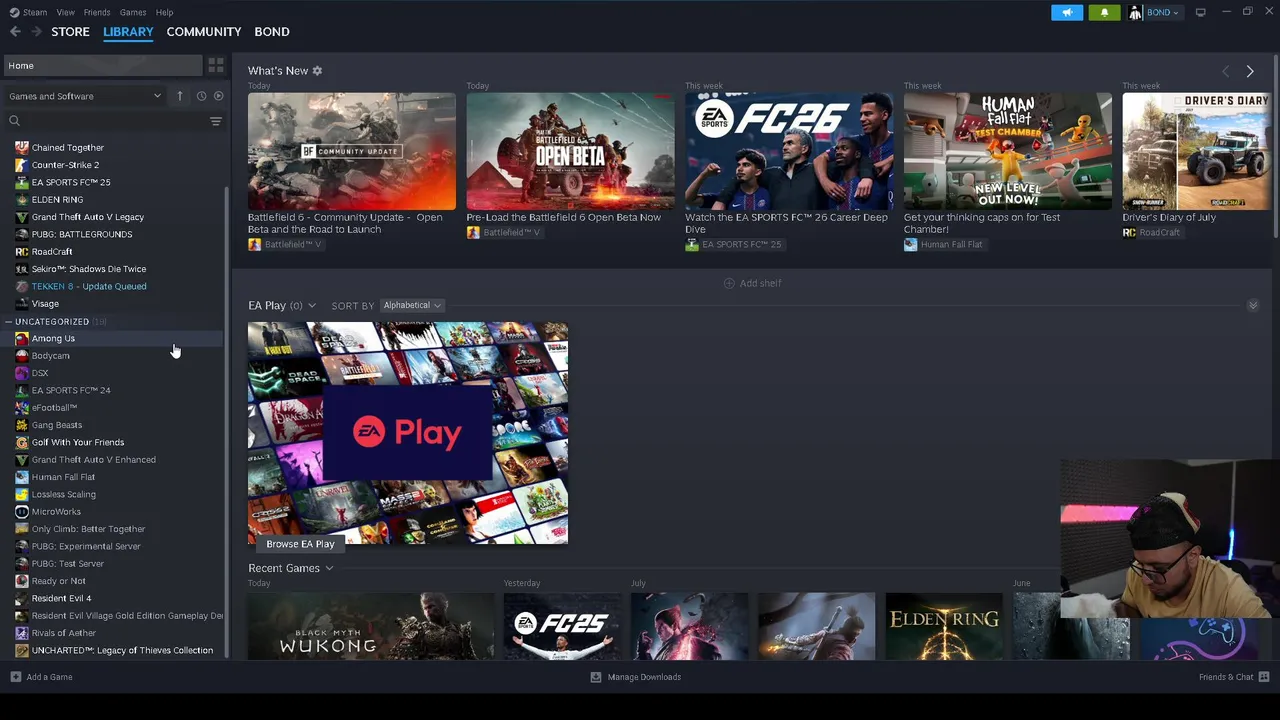
Task: Click the Among Us game icon
Action: point(22,338)
